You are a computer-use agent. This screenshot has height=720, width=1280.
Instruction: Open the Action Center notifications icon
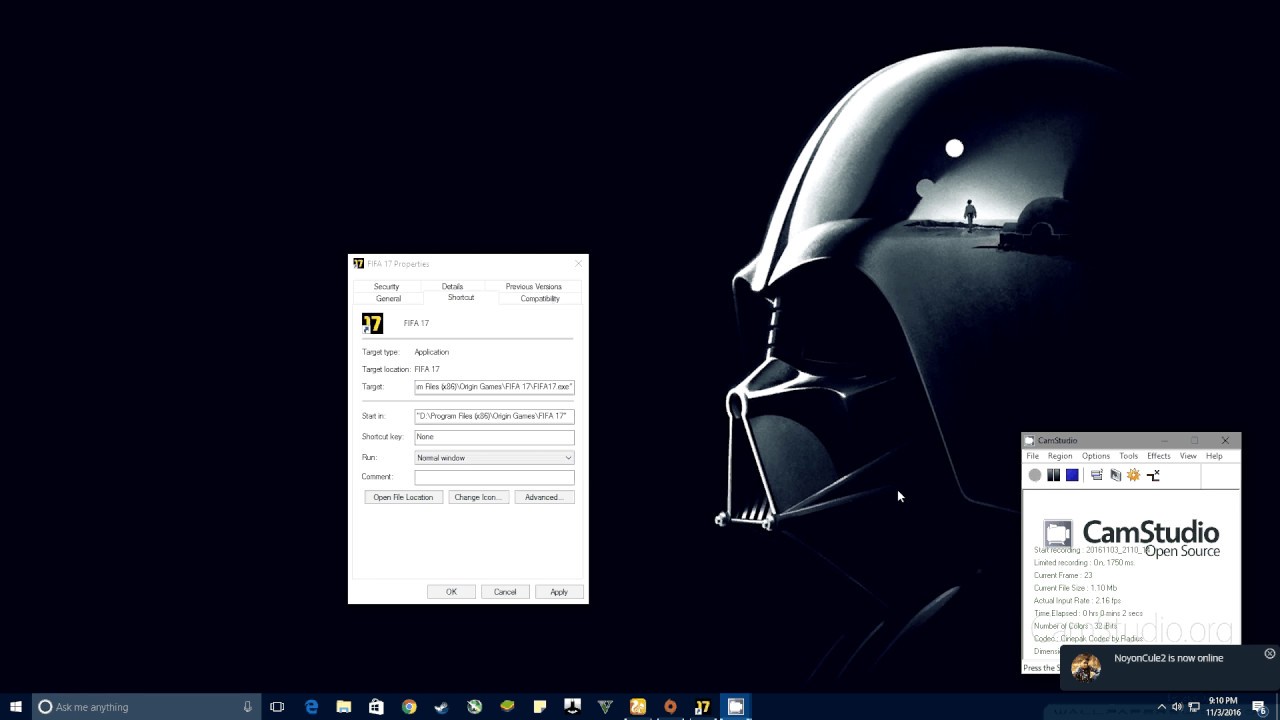click(x=1261, y=707)
